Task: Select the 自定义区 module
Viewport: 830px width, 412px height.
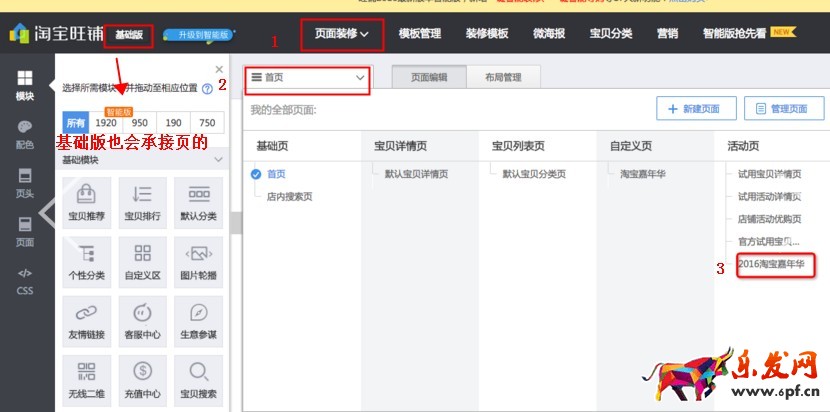Action: [142, 262]
